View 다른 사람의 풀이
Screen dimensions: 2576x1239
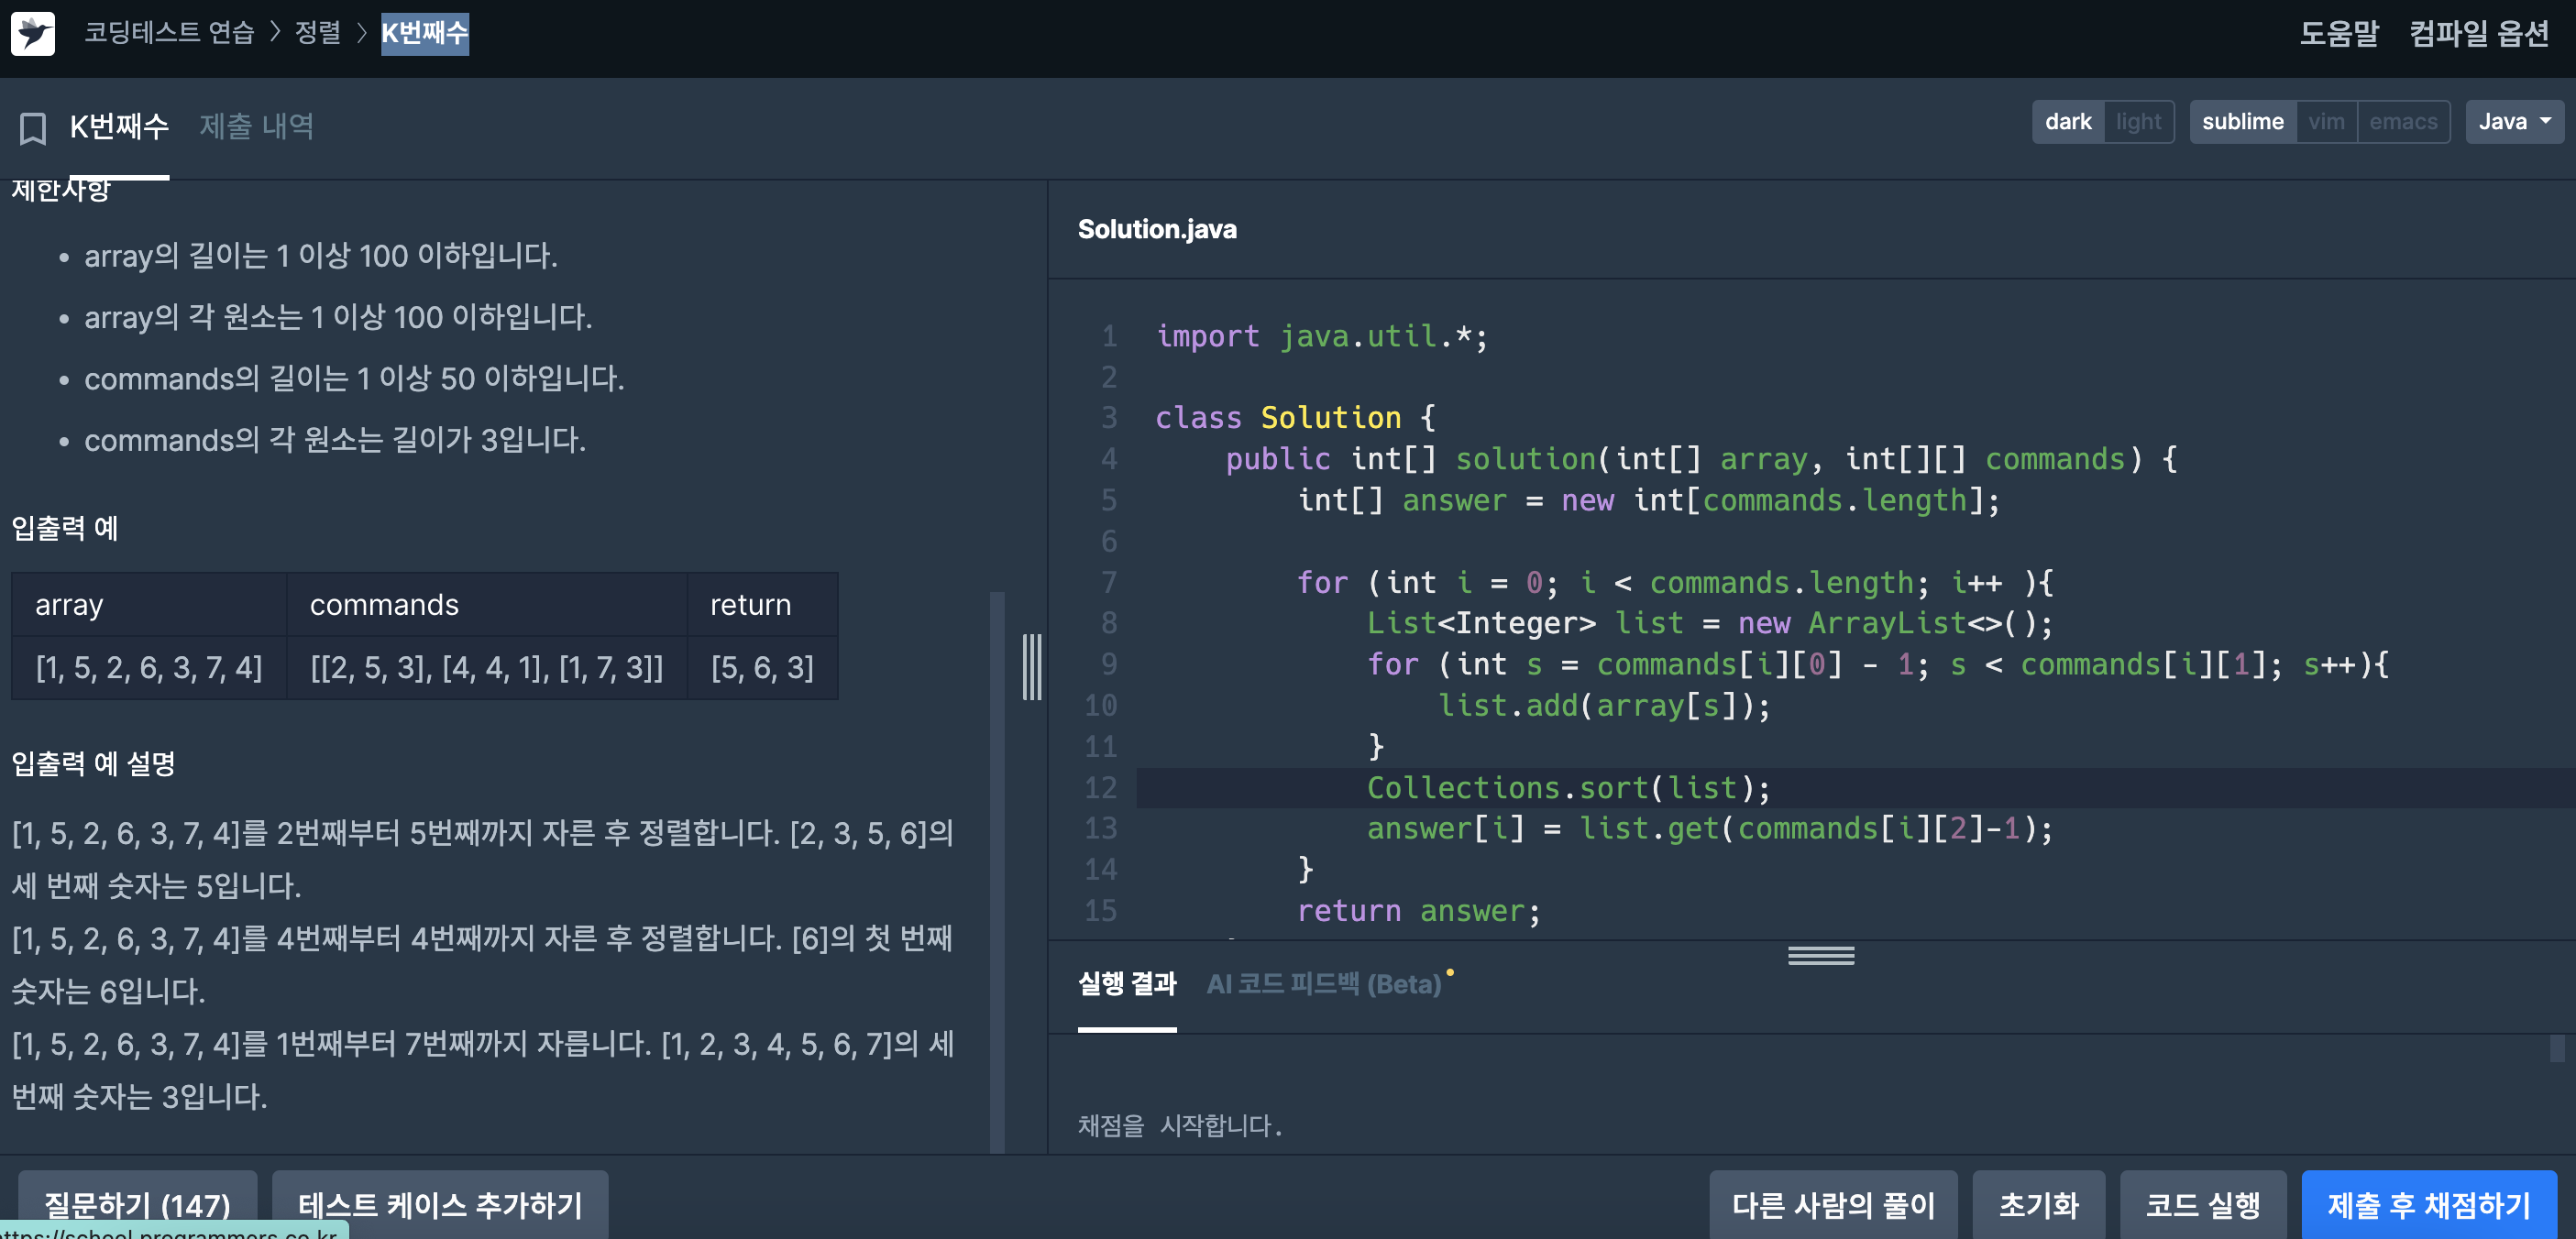tap(1833, 1204)
